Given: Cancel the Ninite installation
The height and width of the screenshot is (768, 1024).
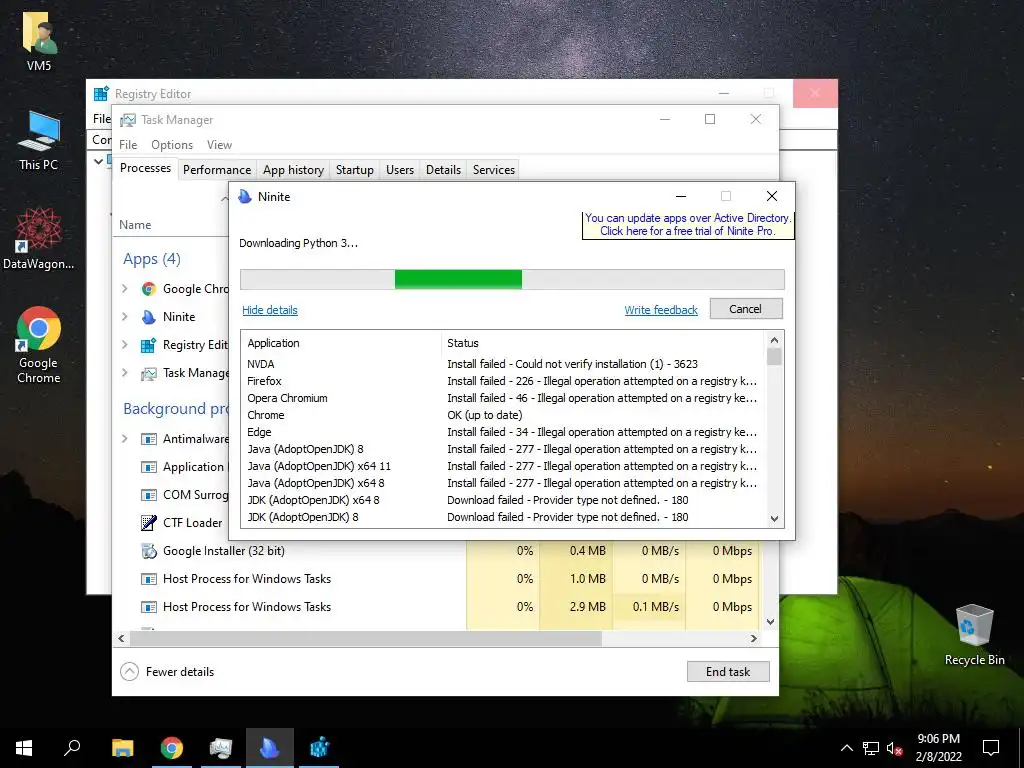Looking at the screenshot, I should (x=746, y=309).
